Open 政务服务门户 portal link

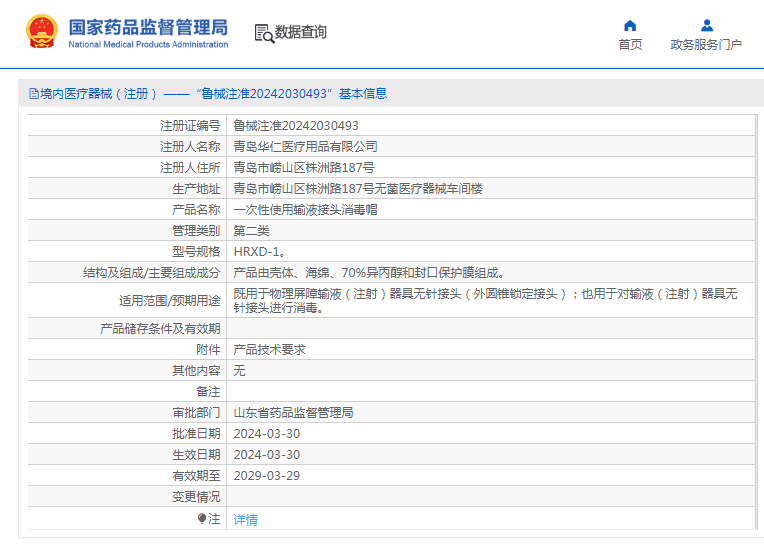coord(706,44)
